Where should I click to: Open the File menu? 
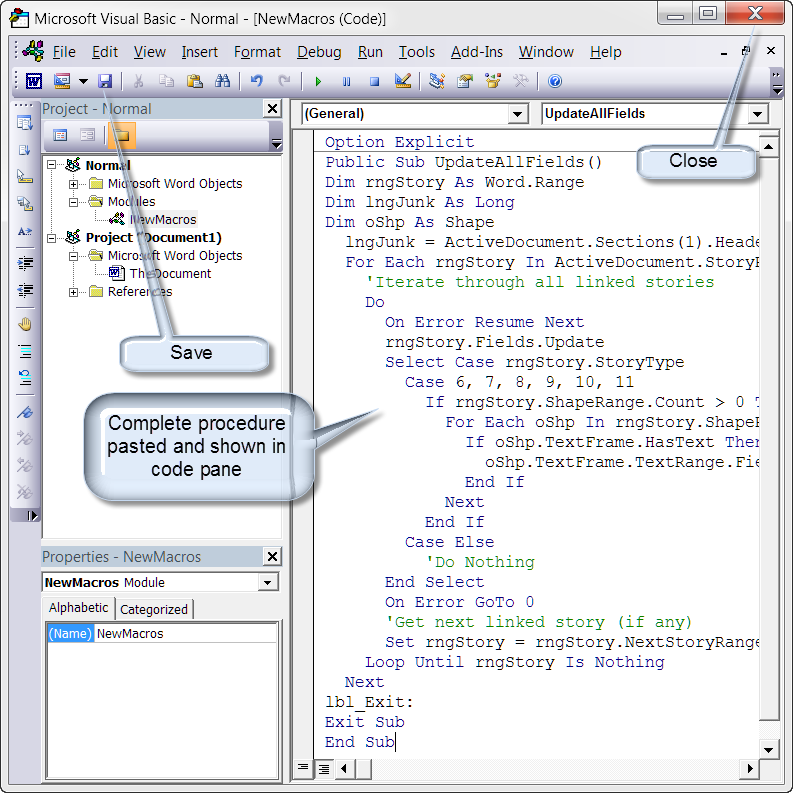point(64,52)
